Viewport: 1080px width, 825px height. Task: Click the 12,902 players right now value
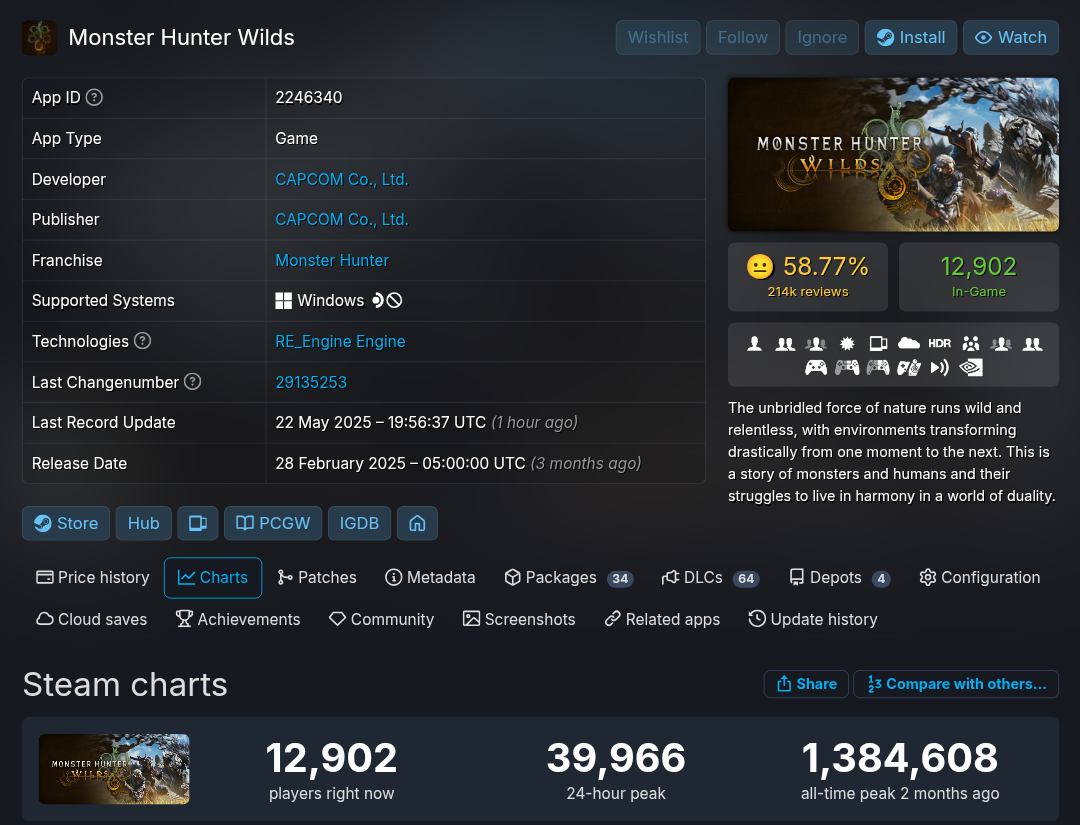331,758
